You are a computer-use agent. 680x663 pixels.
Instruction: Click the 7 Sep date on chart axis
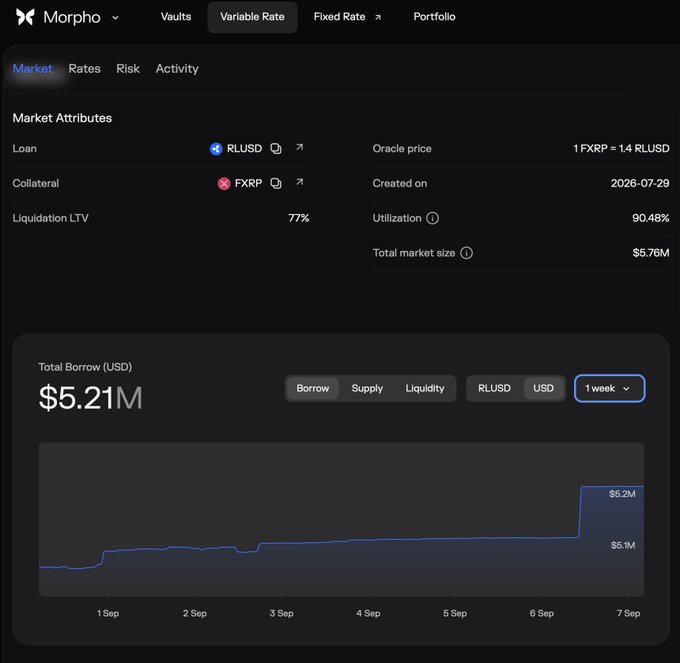[628, 613]
